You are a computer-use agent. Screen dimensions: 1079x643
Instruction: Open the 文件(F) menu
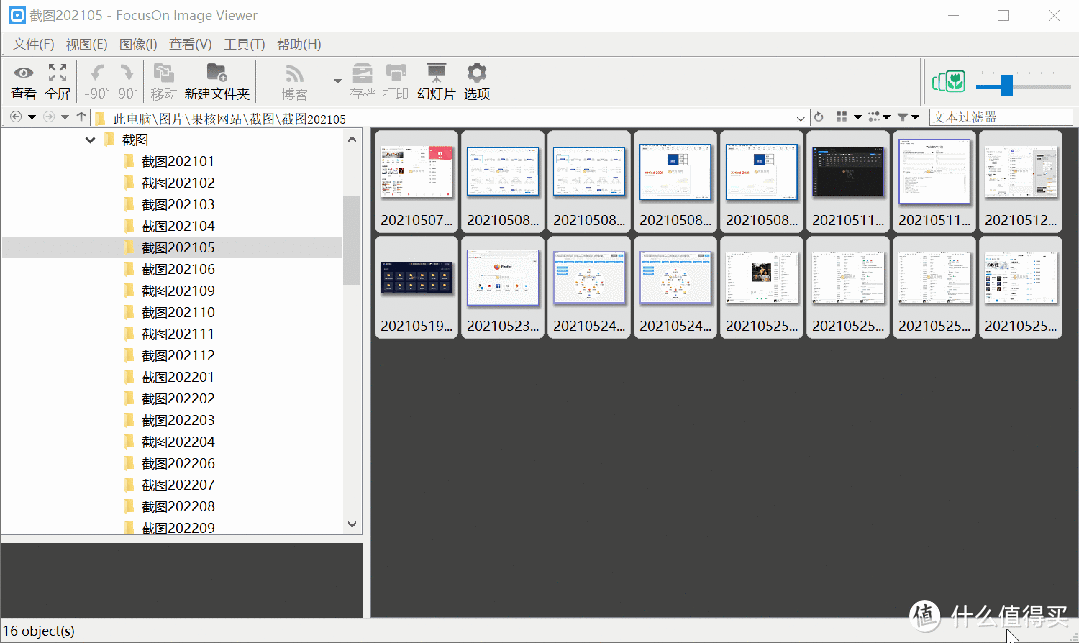click(x=34, y=44)
